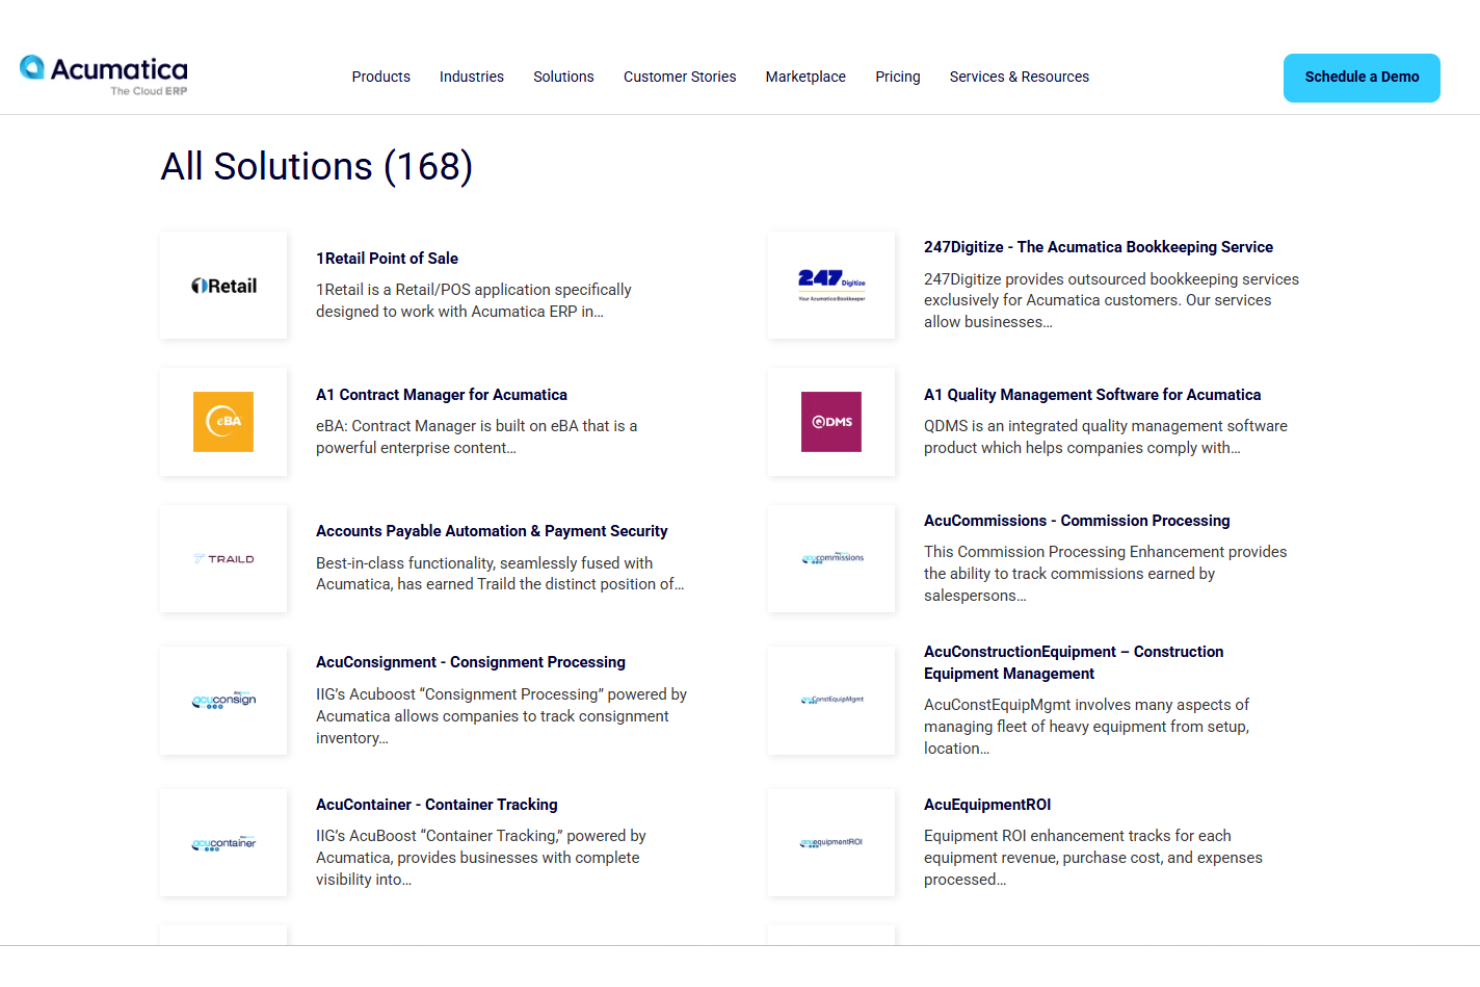Select Marketplace in the navigation
This screenshot has width=1480, height=987.
coord(805,76)
